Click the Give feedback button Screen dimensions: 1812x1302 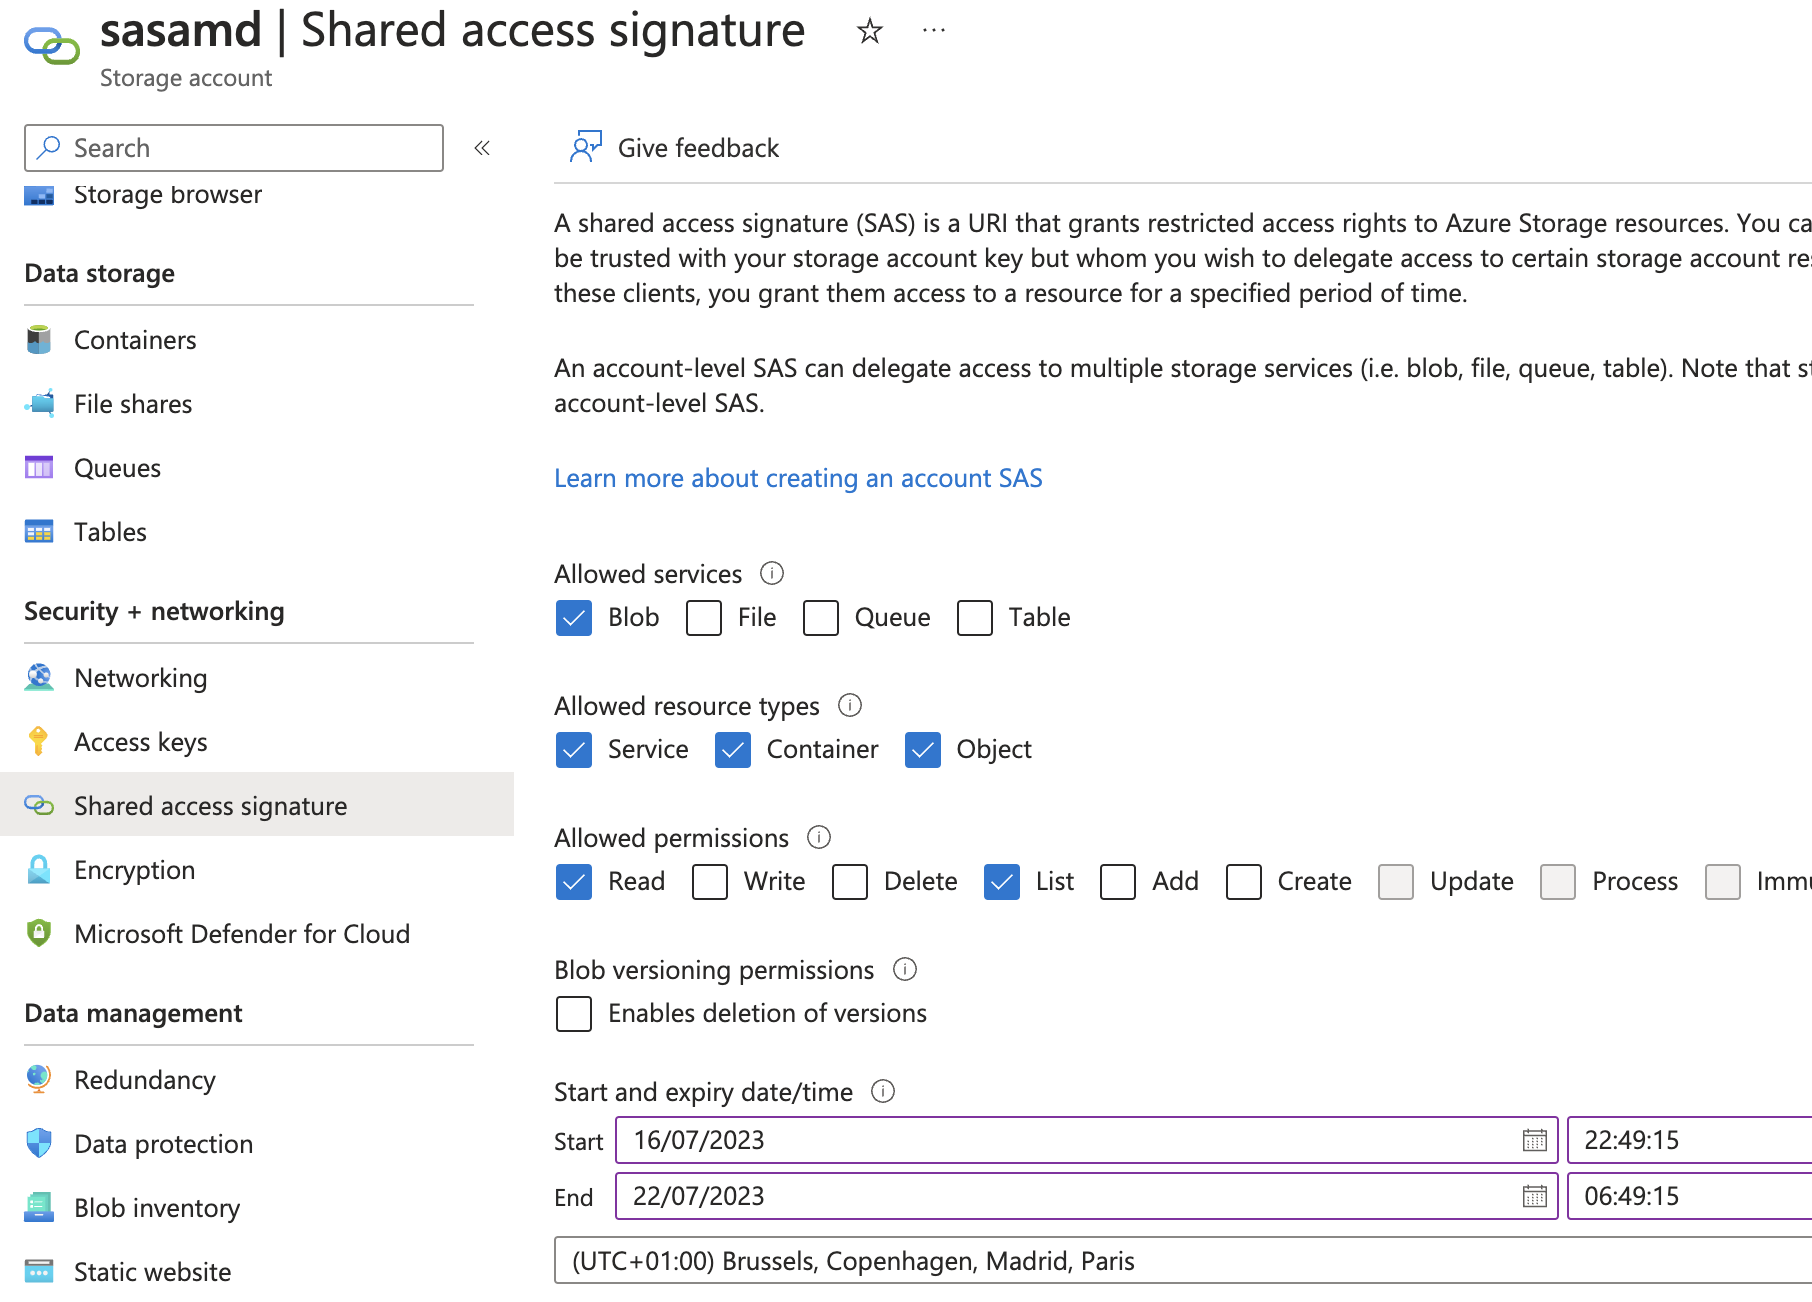(x=672, y=147)
